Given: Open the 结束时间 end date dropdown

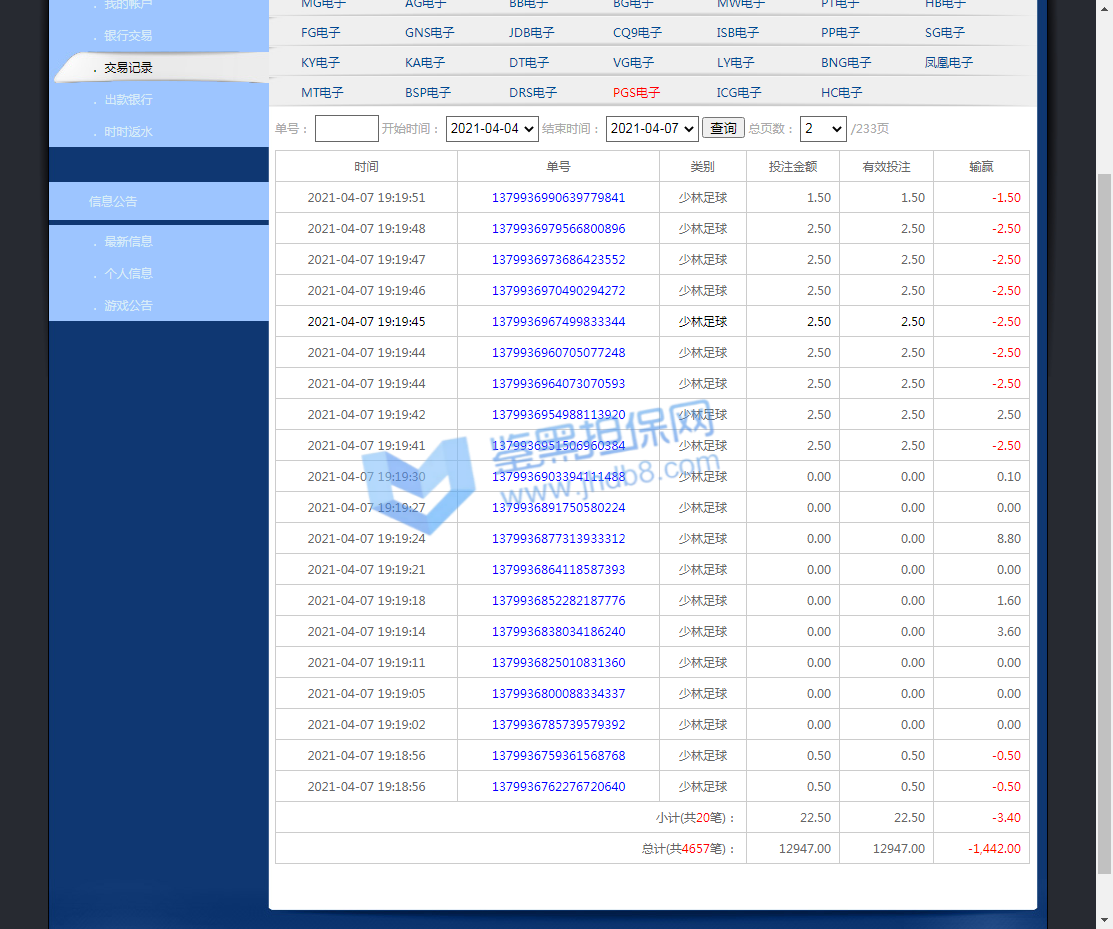Looking at the screenshot, I should click(x=651, y=129).
